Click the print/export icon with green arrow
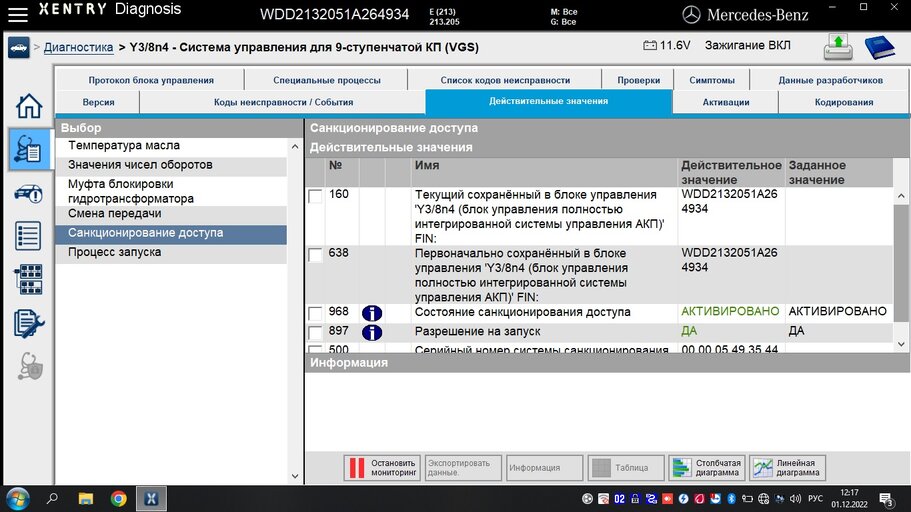 click(x=838, y=47)
